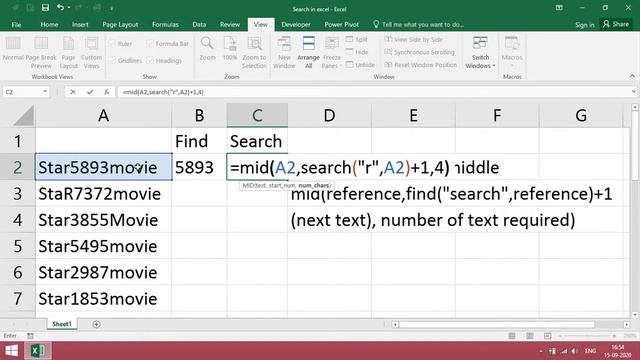Click the Excel taskbar icon
Image resolution: width=640 pixels, height=360 pixels.
pyautogui.click(x=38, y=351)
